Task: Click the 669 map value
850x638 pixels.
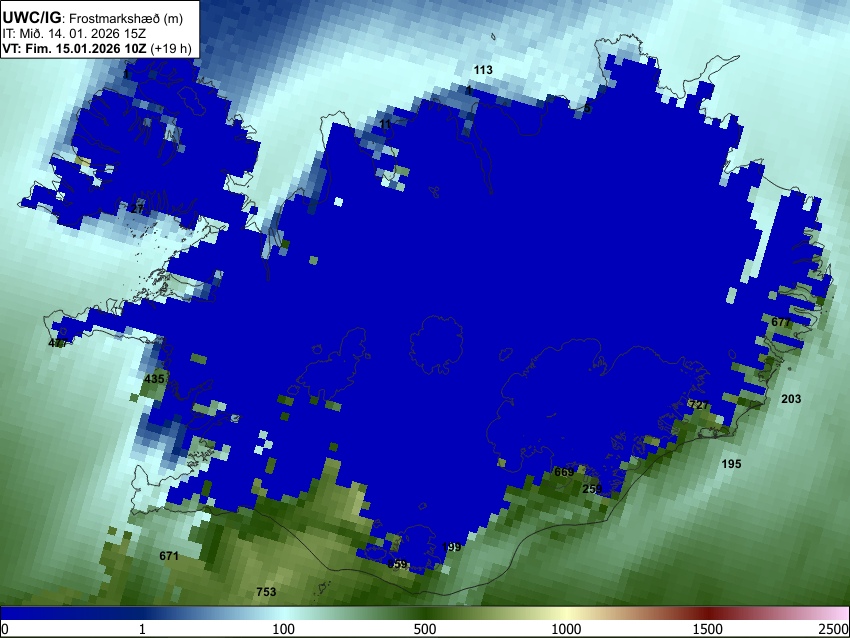Action: pyautogui.click(x=564, y=472)
